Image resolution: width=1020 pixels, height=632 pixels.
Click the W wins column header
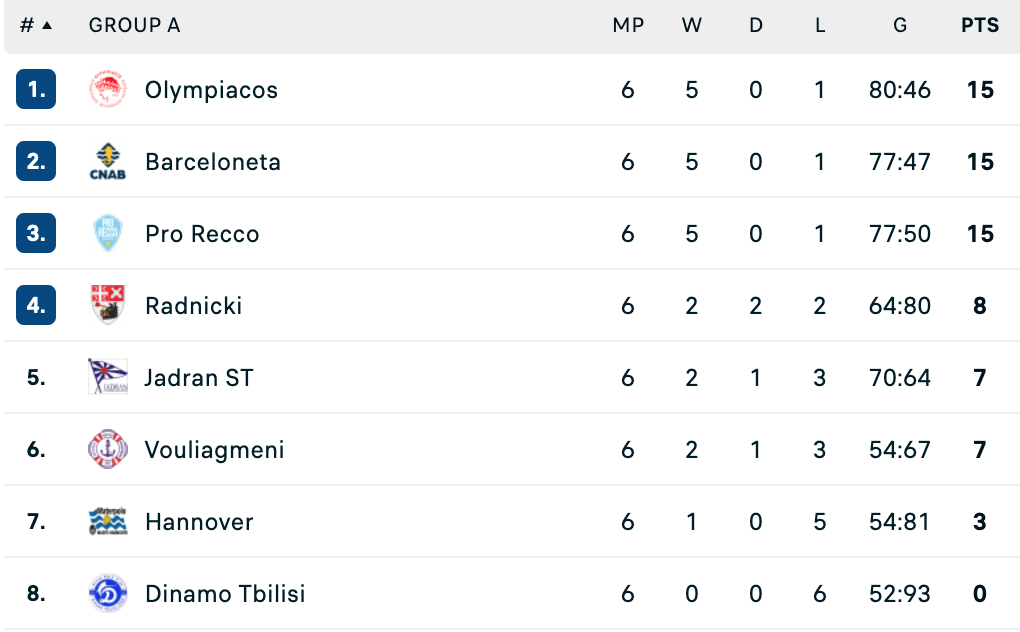coord(692,26)
